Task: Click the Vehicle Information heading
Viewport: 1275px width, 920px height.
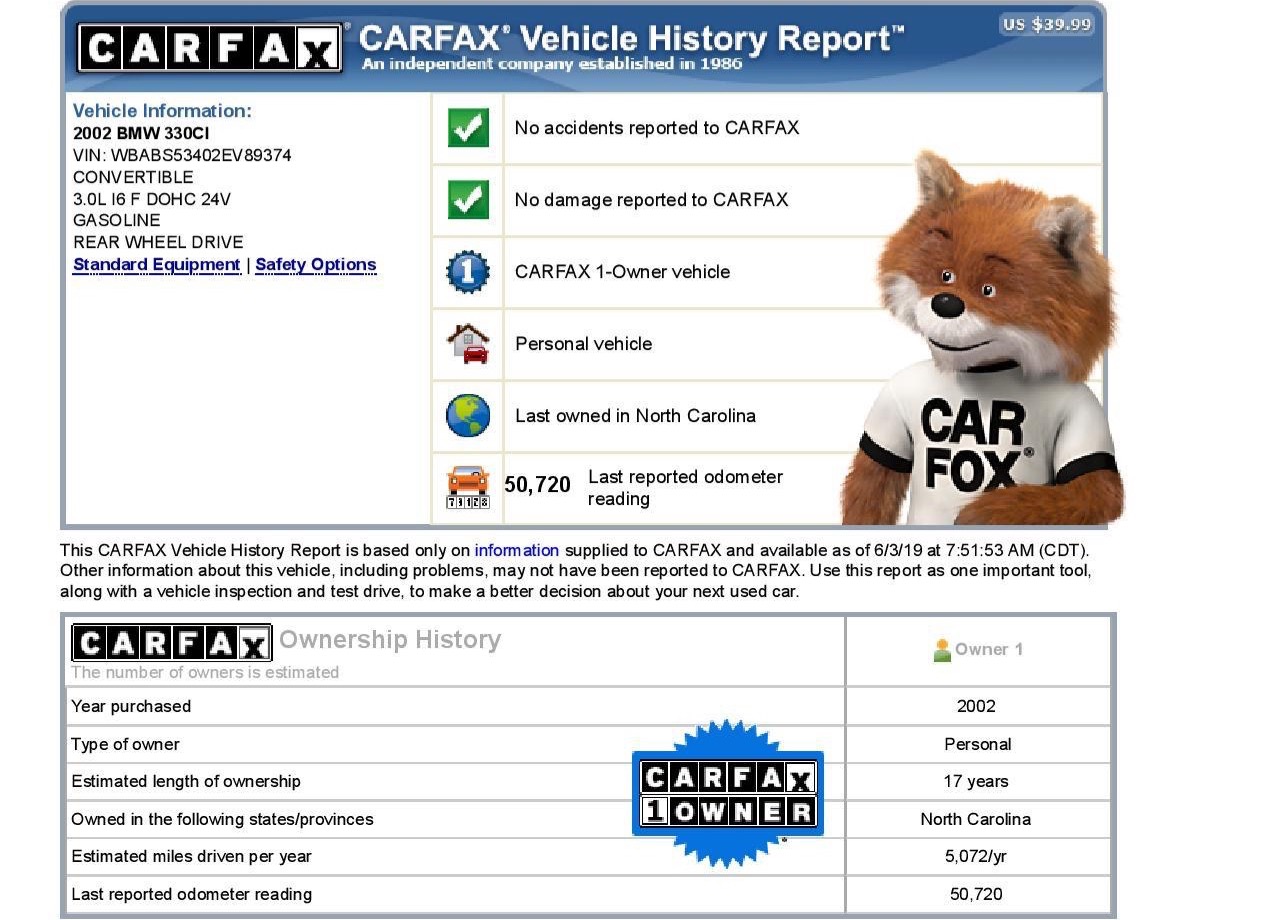Action: point(162,111)
